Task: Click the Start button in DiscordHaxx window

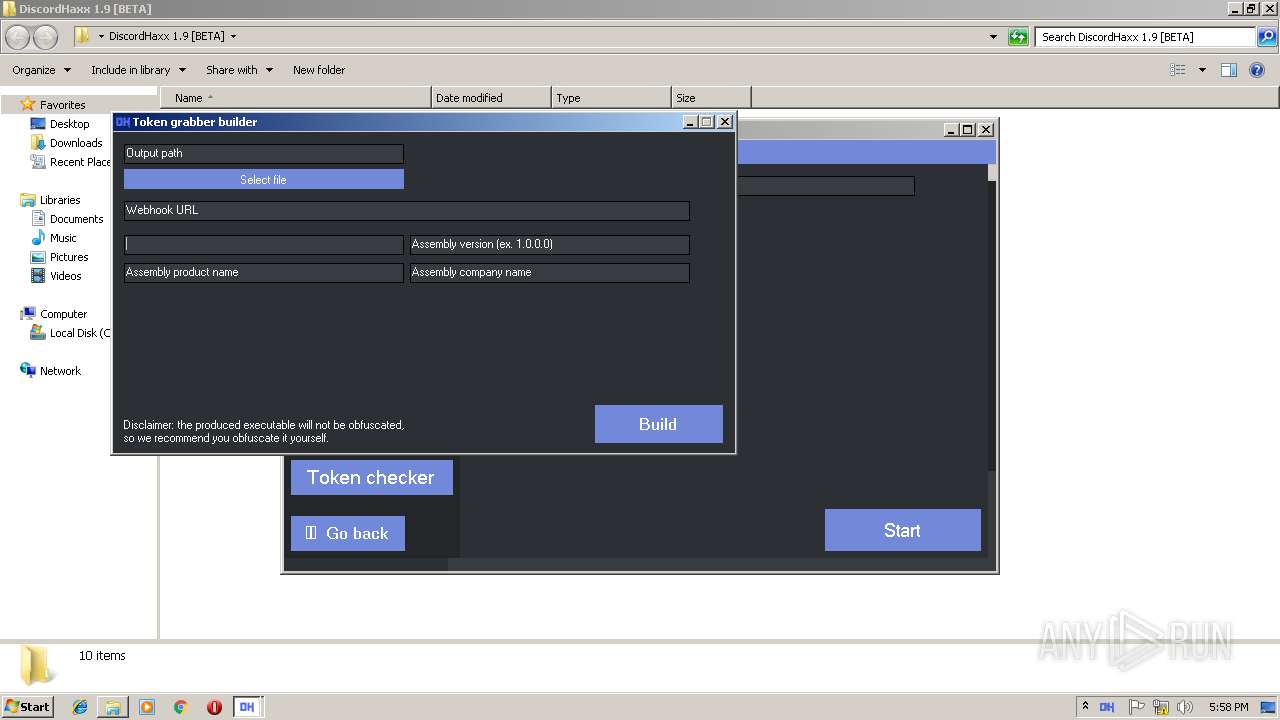Action: click(x=902, y=530)
